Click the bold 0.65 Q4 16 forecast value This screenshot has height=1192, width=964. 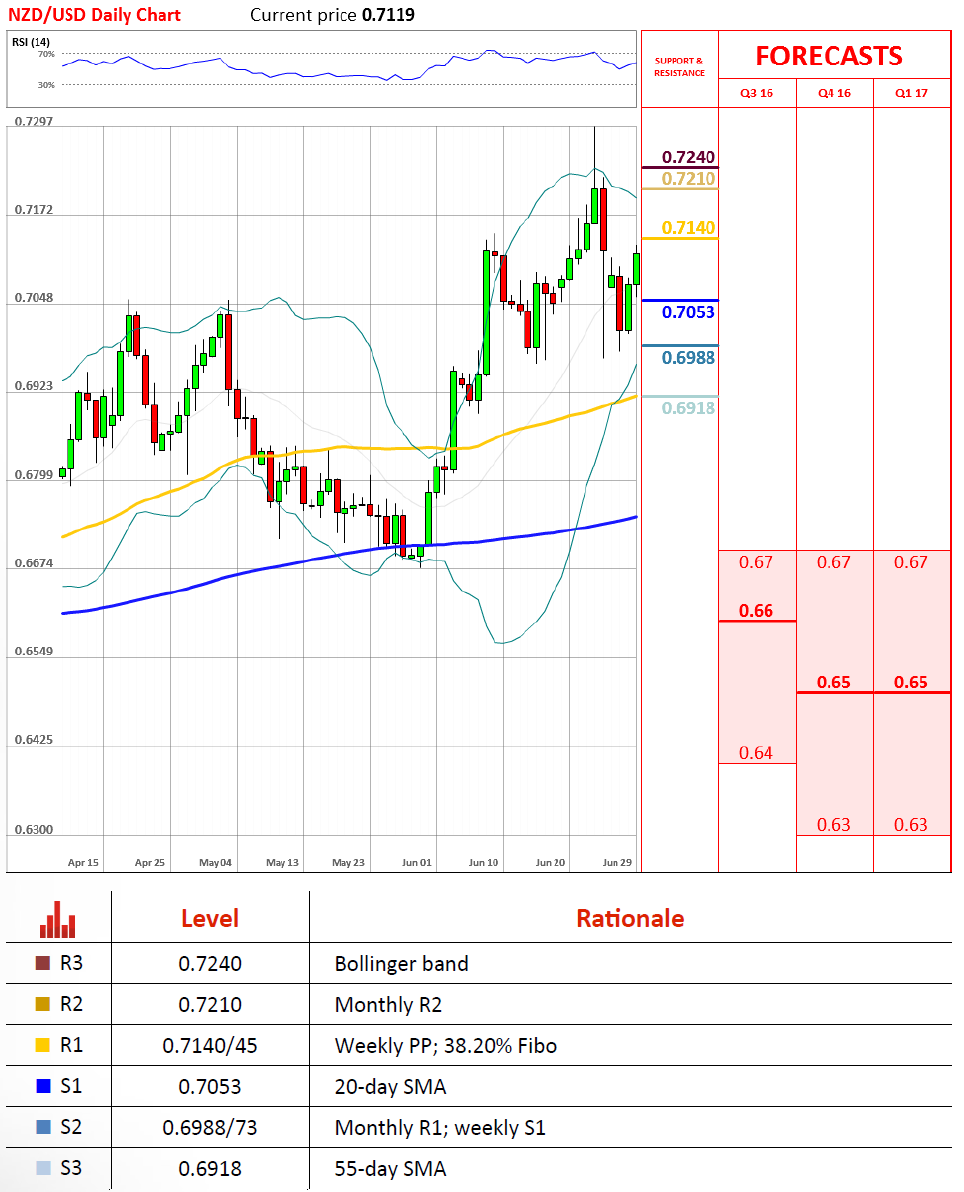(x=834, y=683)
